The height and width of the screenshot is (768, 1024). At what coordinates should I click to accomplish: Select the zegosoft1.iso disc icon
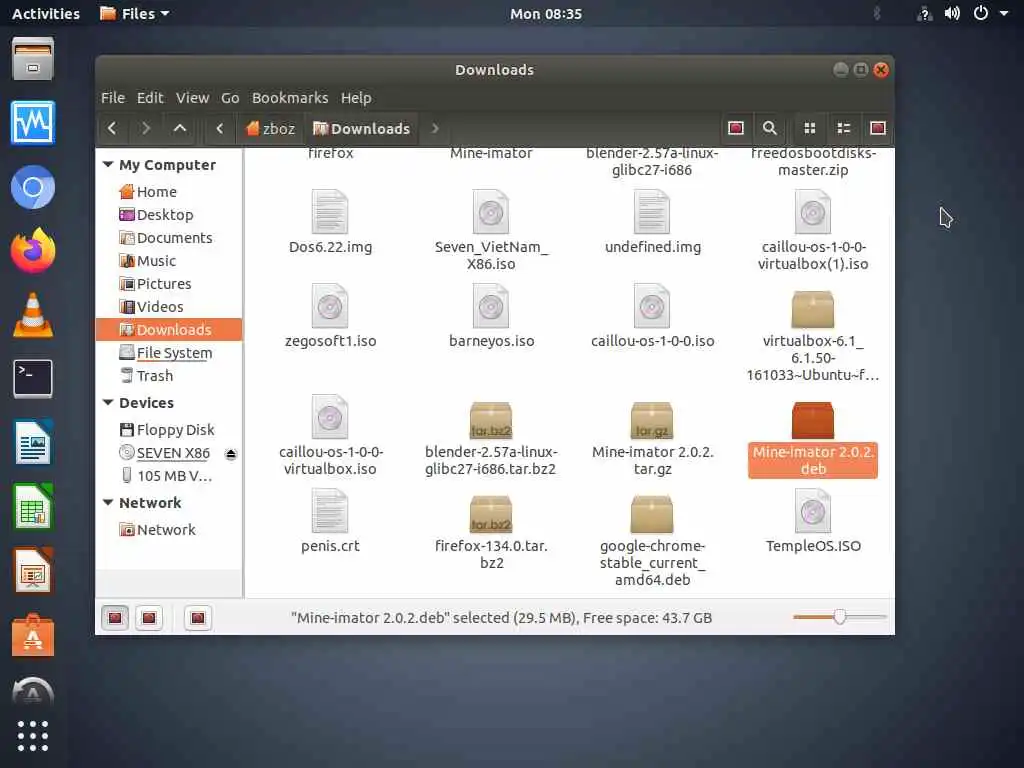click(330, 306)
